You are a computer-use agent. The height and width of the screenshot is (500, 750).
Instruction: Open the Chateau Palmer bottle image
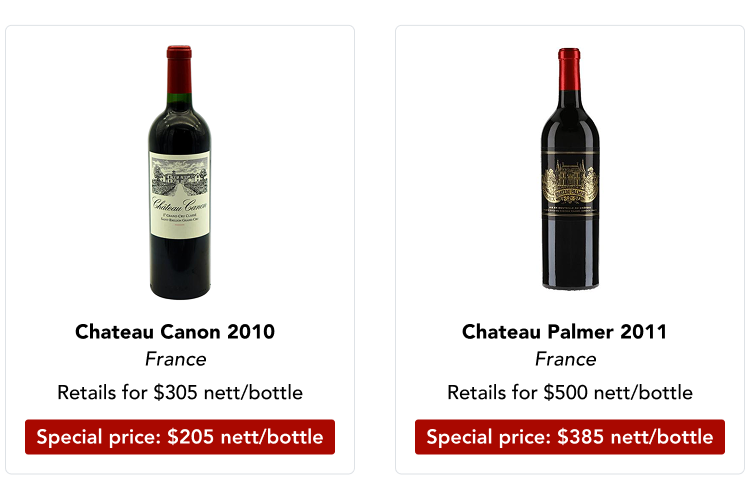570,170
